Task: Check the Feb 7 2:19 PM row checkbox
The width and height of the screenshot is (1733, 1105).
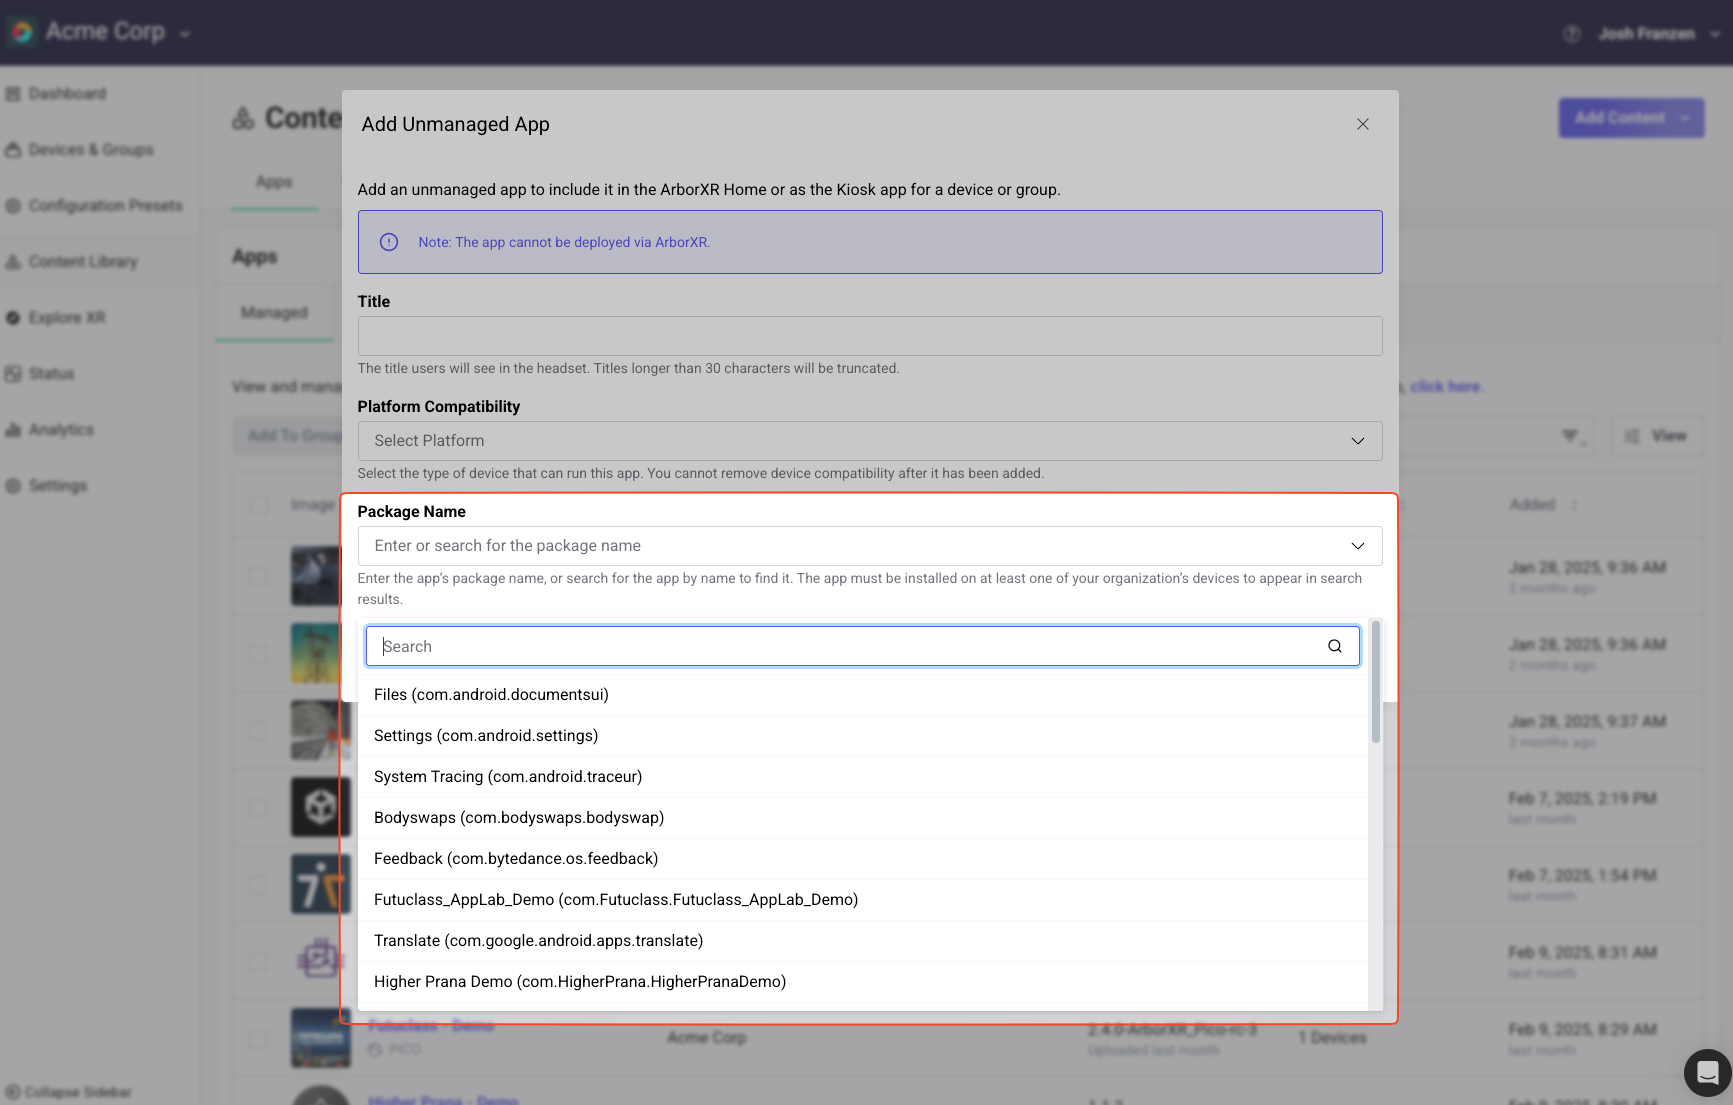Action: 259,808
